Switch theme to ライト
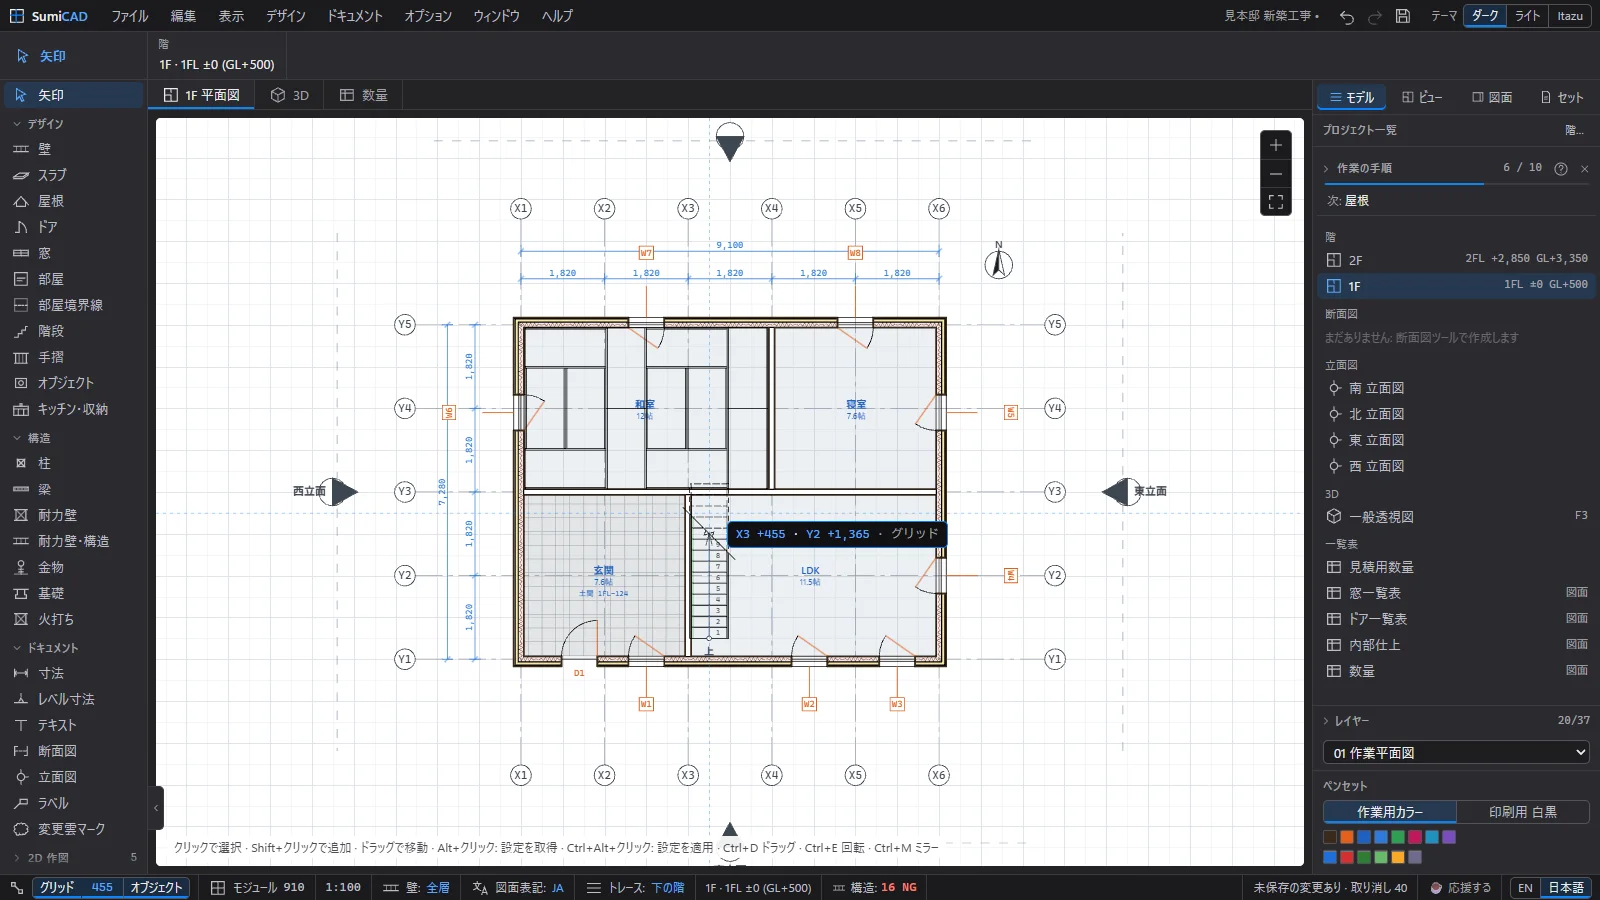 tap(1527, 16)
